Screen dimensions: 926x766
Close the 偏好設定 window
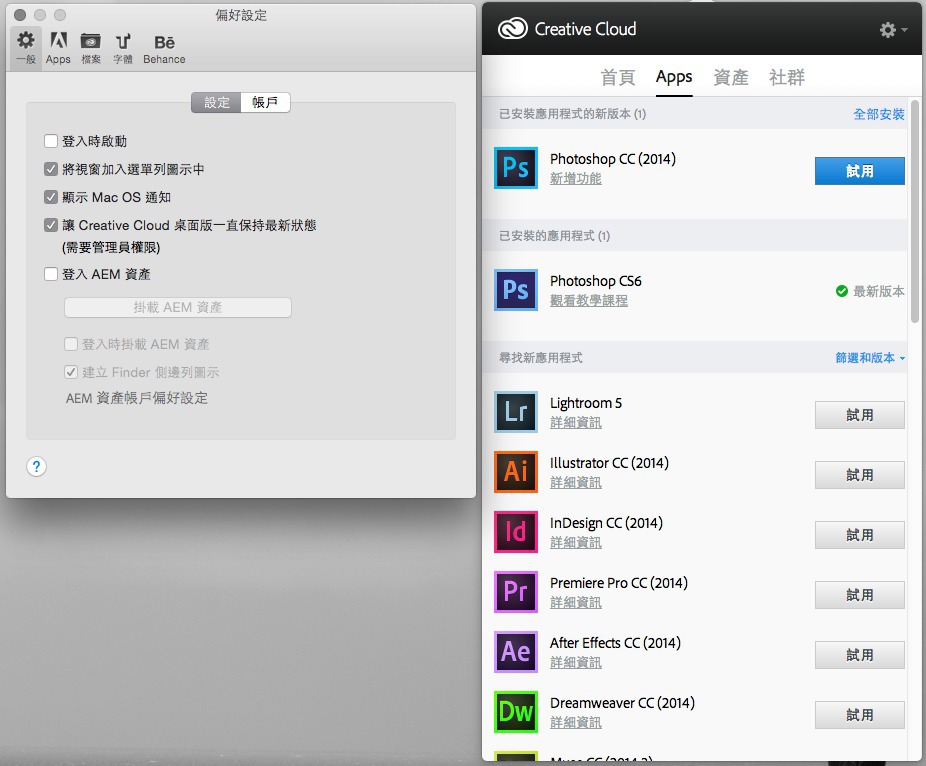tap(19, 15)
